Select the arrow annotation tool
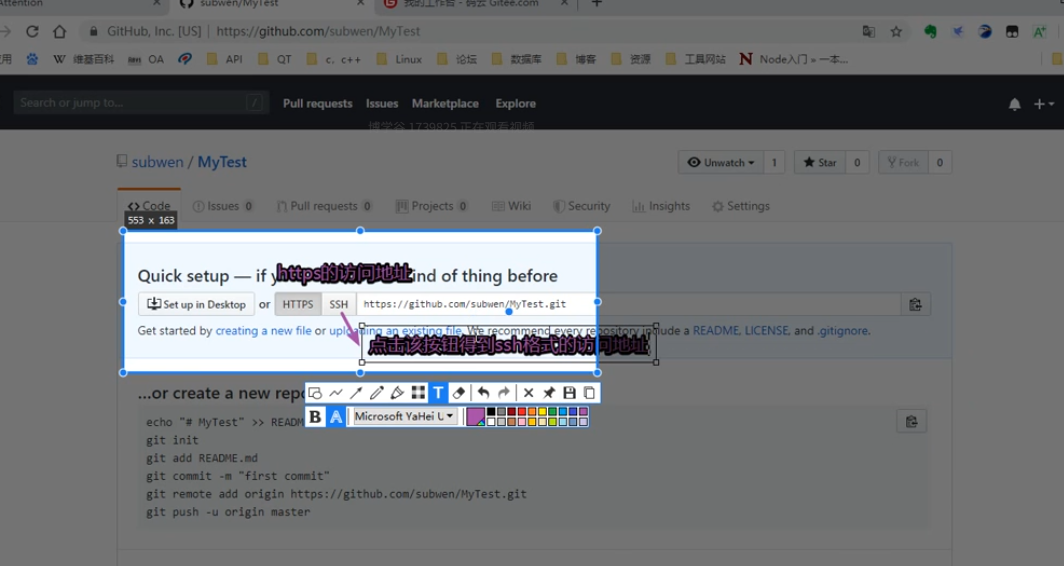This screenshot has width=1064, height=566. point(356,393)
